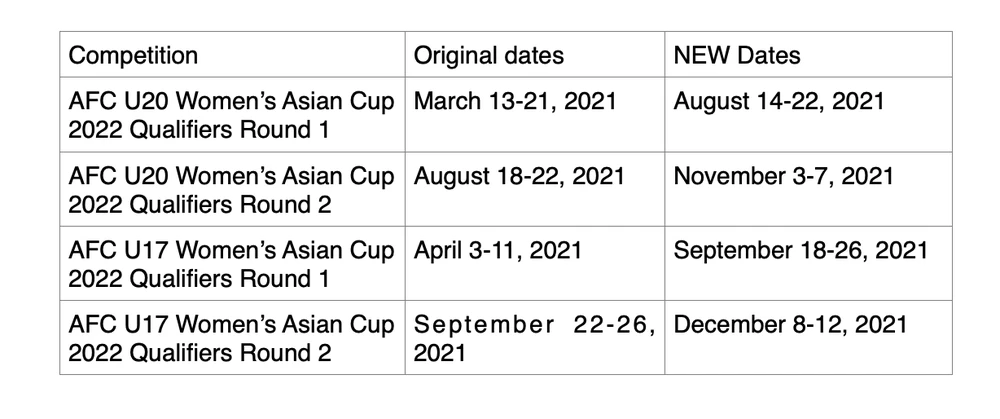The height and width of the screenshot is (419, 1000).
Task: Click the word "April" in the table
Action: (x=434, y=251)
